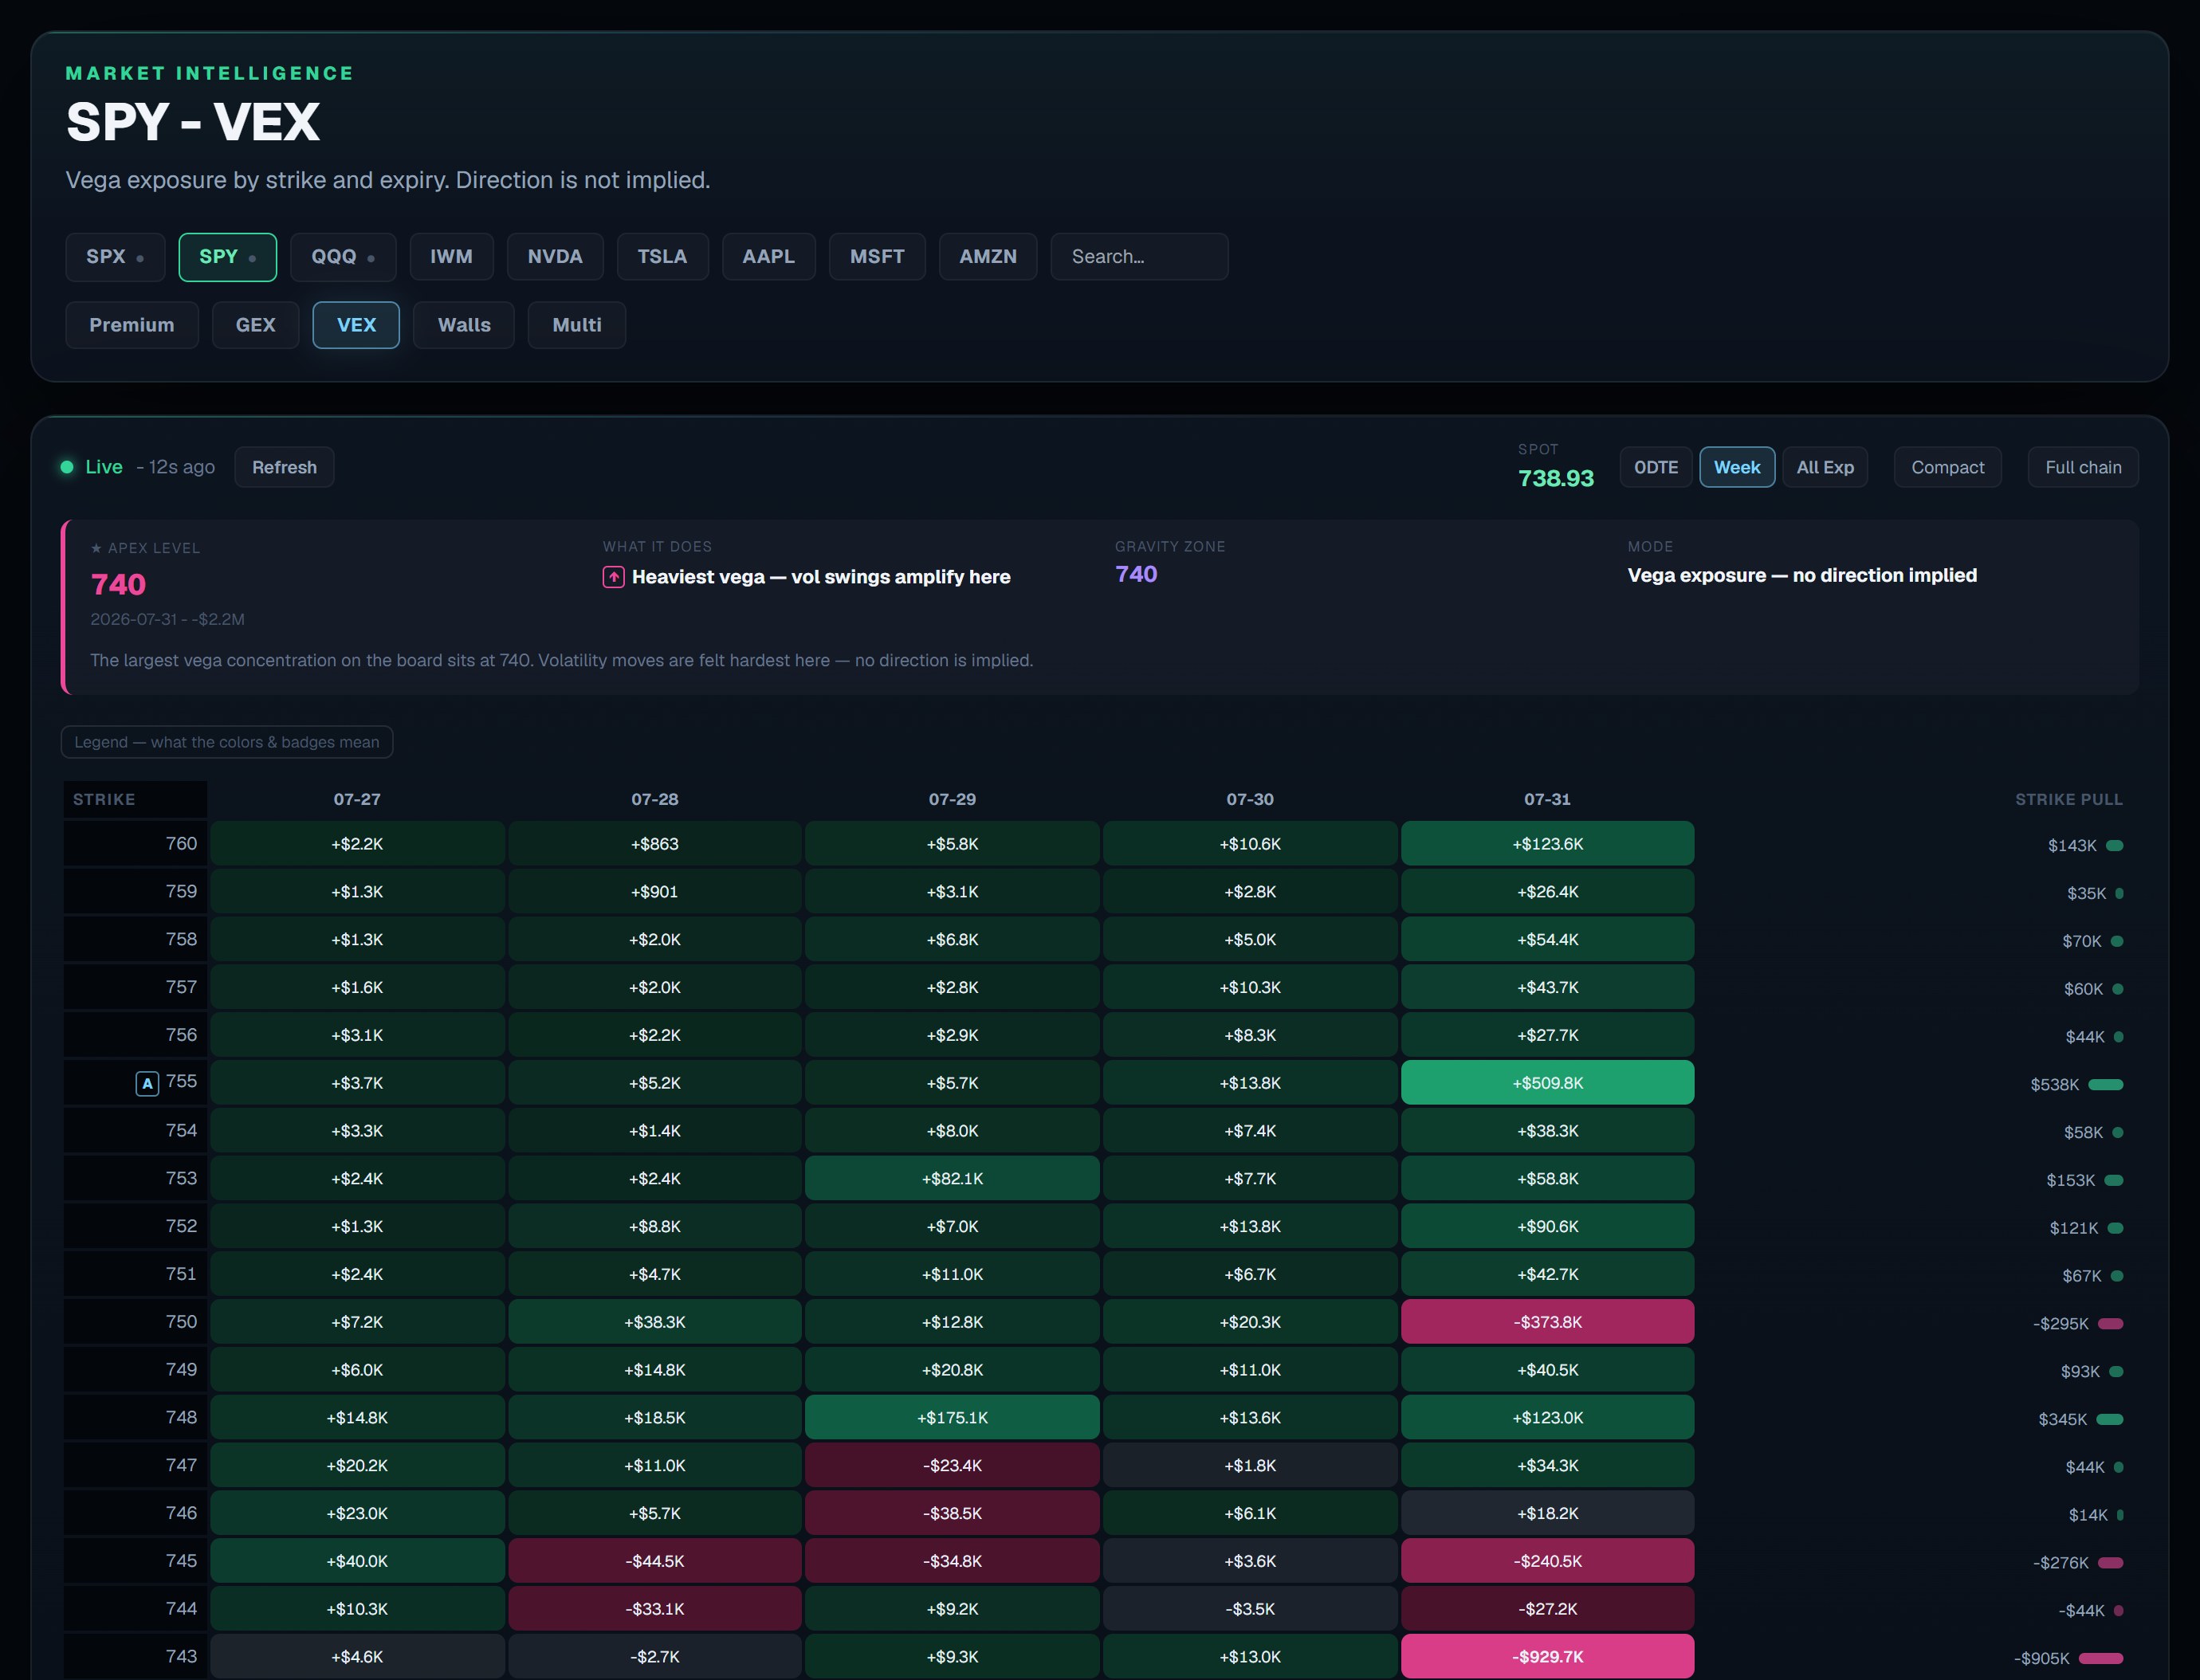Viewport: 2200px width, 1680px height.
Task: Click the +$175.1K cell at strike 748
Action: (952, 1418)
